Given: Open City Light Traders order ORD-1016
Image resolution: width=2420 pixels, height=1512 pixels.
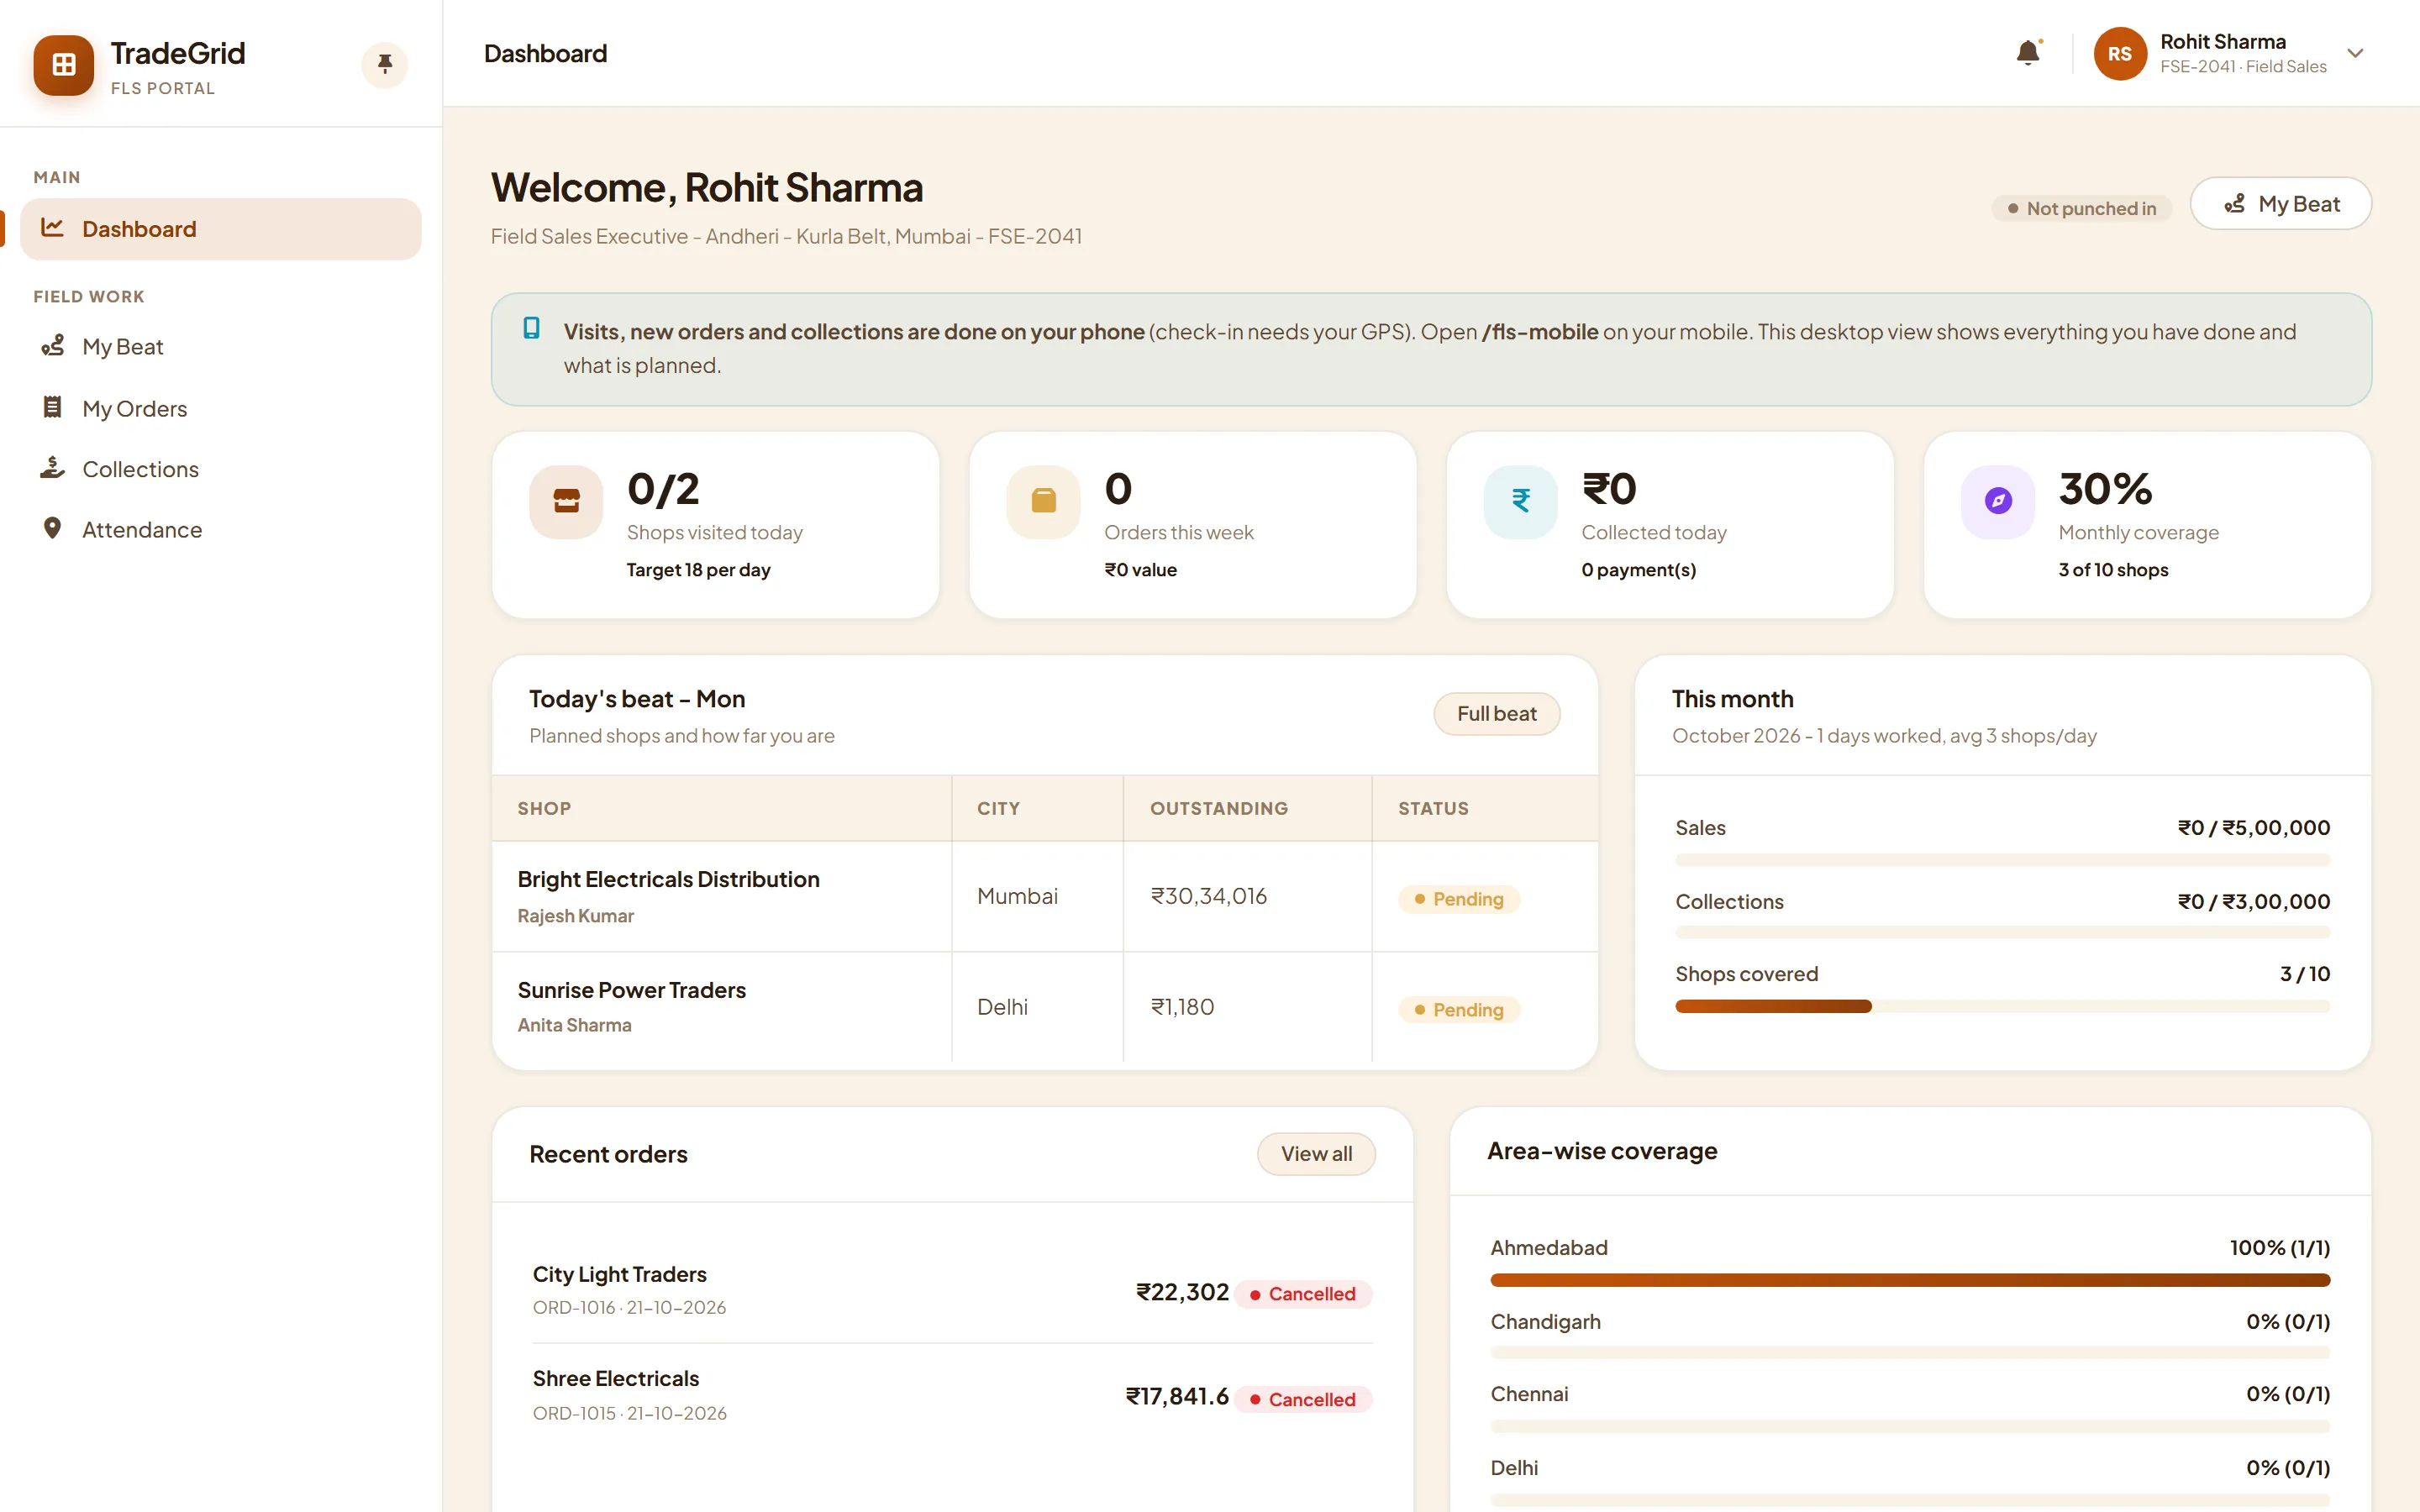Looking at the screenshot, I should click(952, 1290).
